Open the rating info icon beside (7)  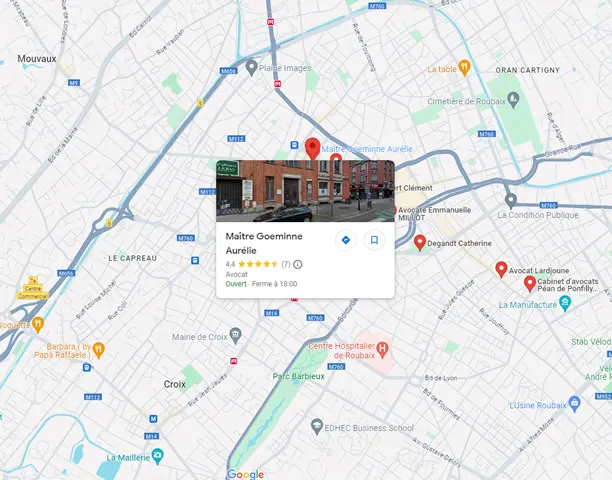pyautogui.click(x=297, y=265)
